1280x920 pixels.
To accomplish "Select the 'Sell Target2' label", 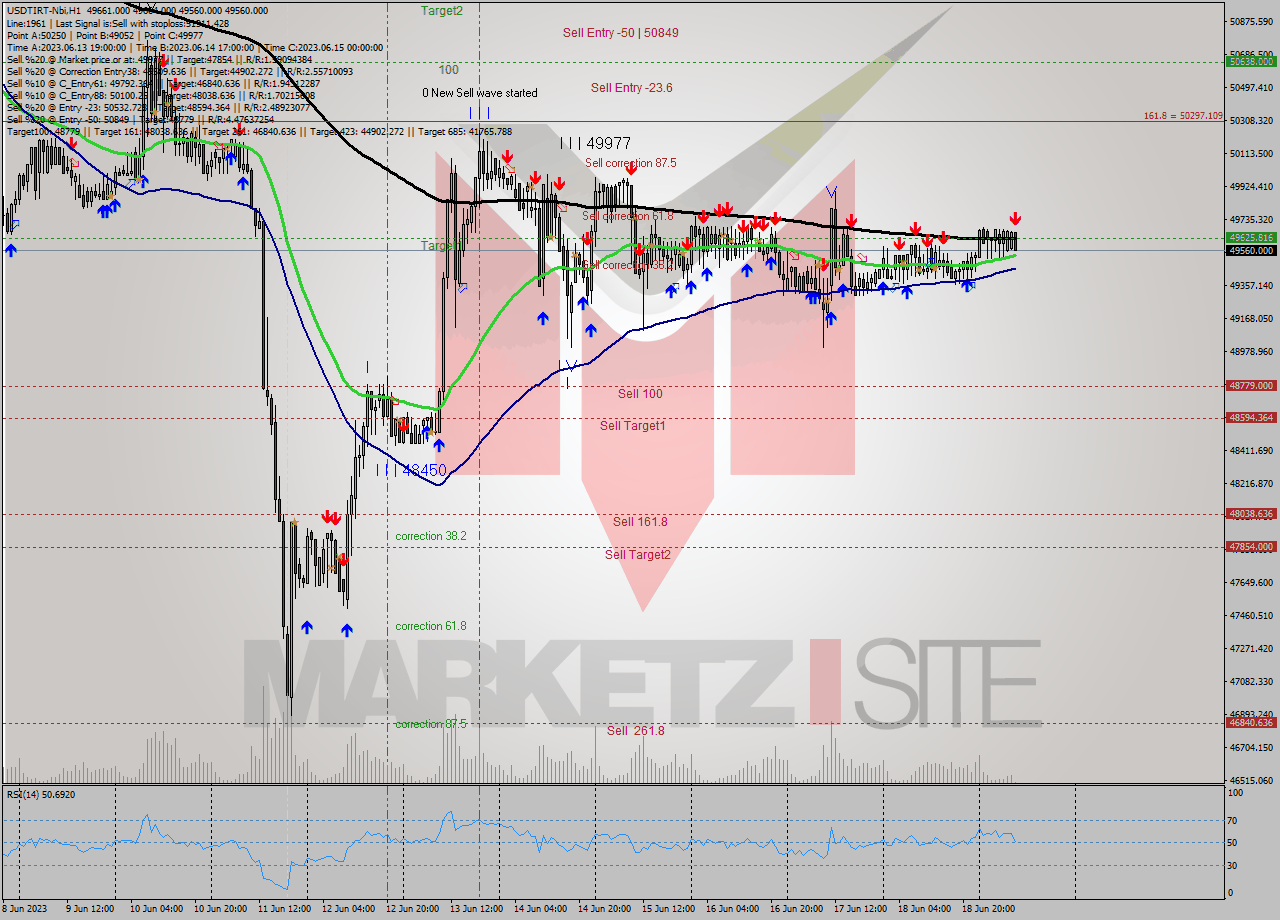I will (637, 555).
